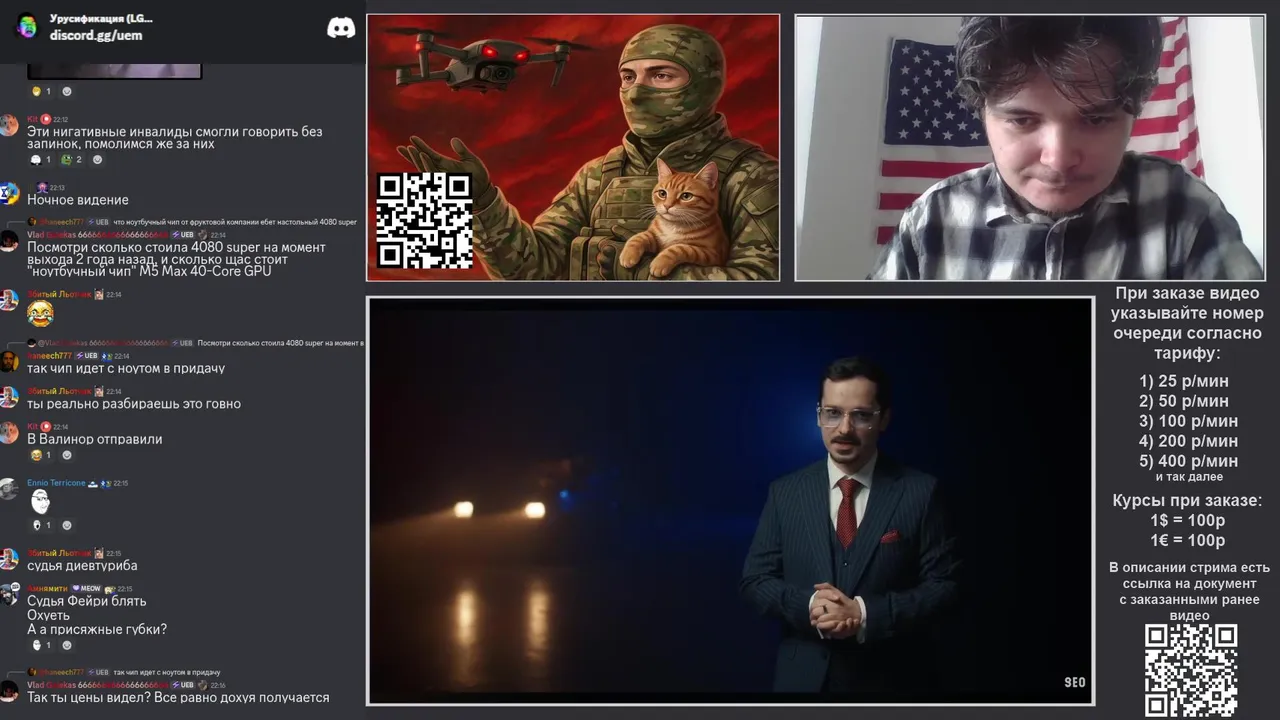Screen dimensions: 1280x720
Task: Click the 22:15 timestamp beside Ennio Terricone
Action: (x=120, y=483)
